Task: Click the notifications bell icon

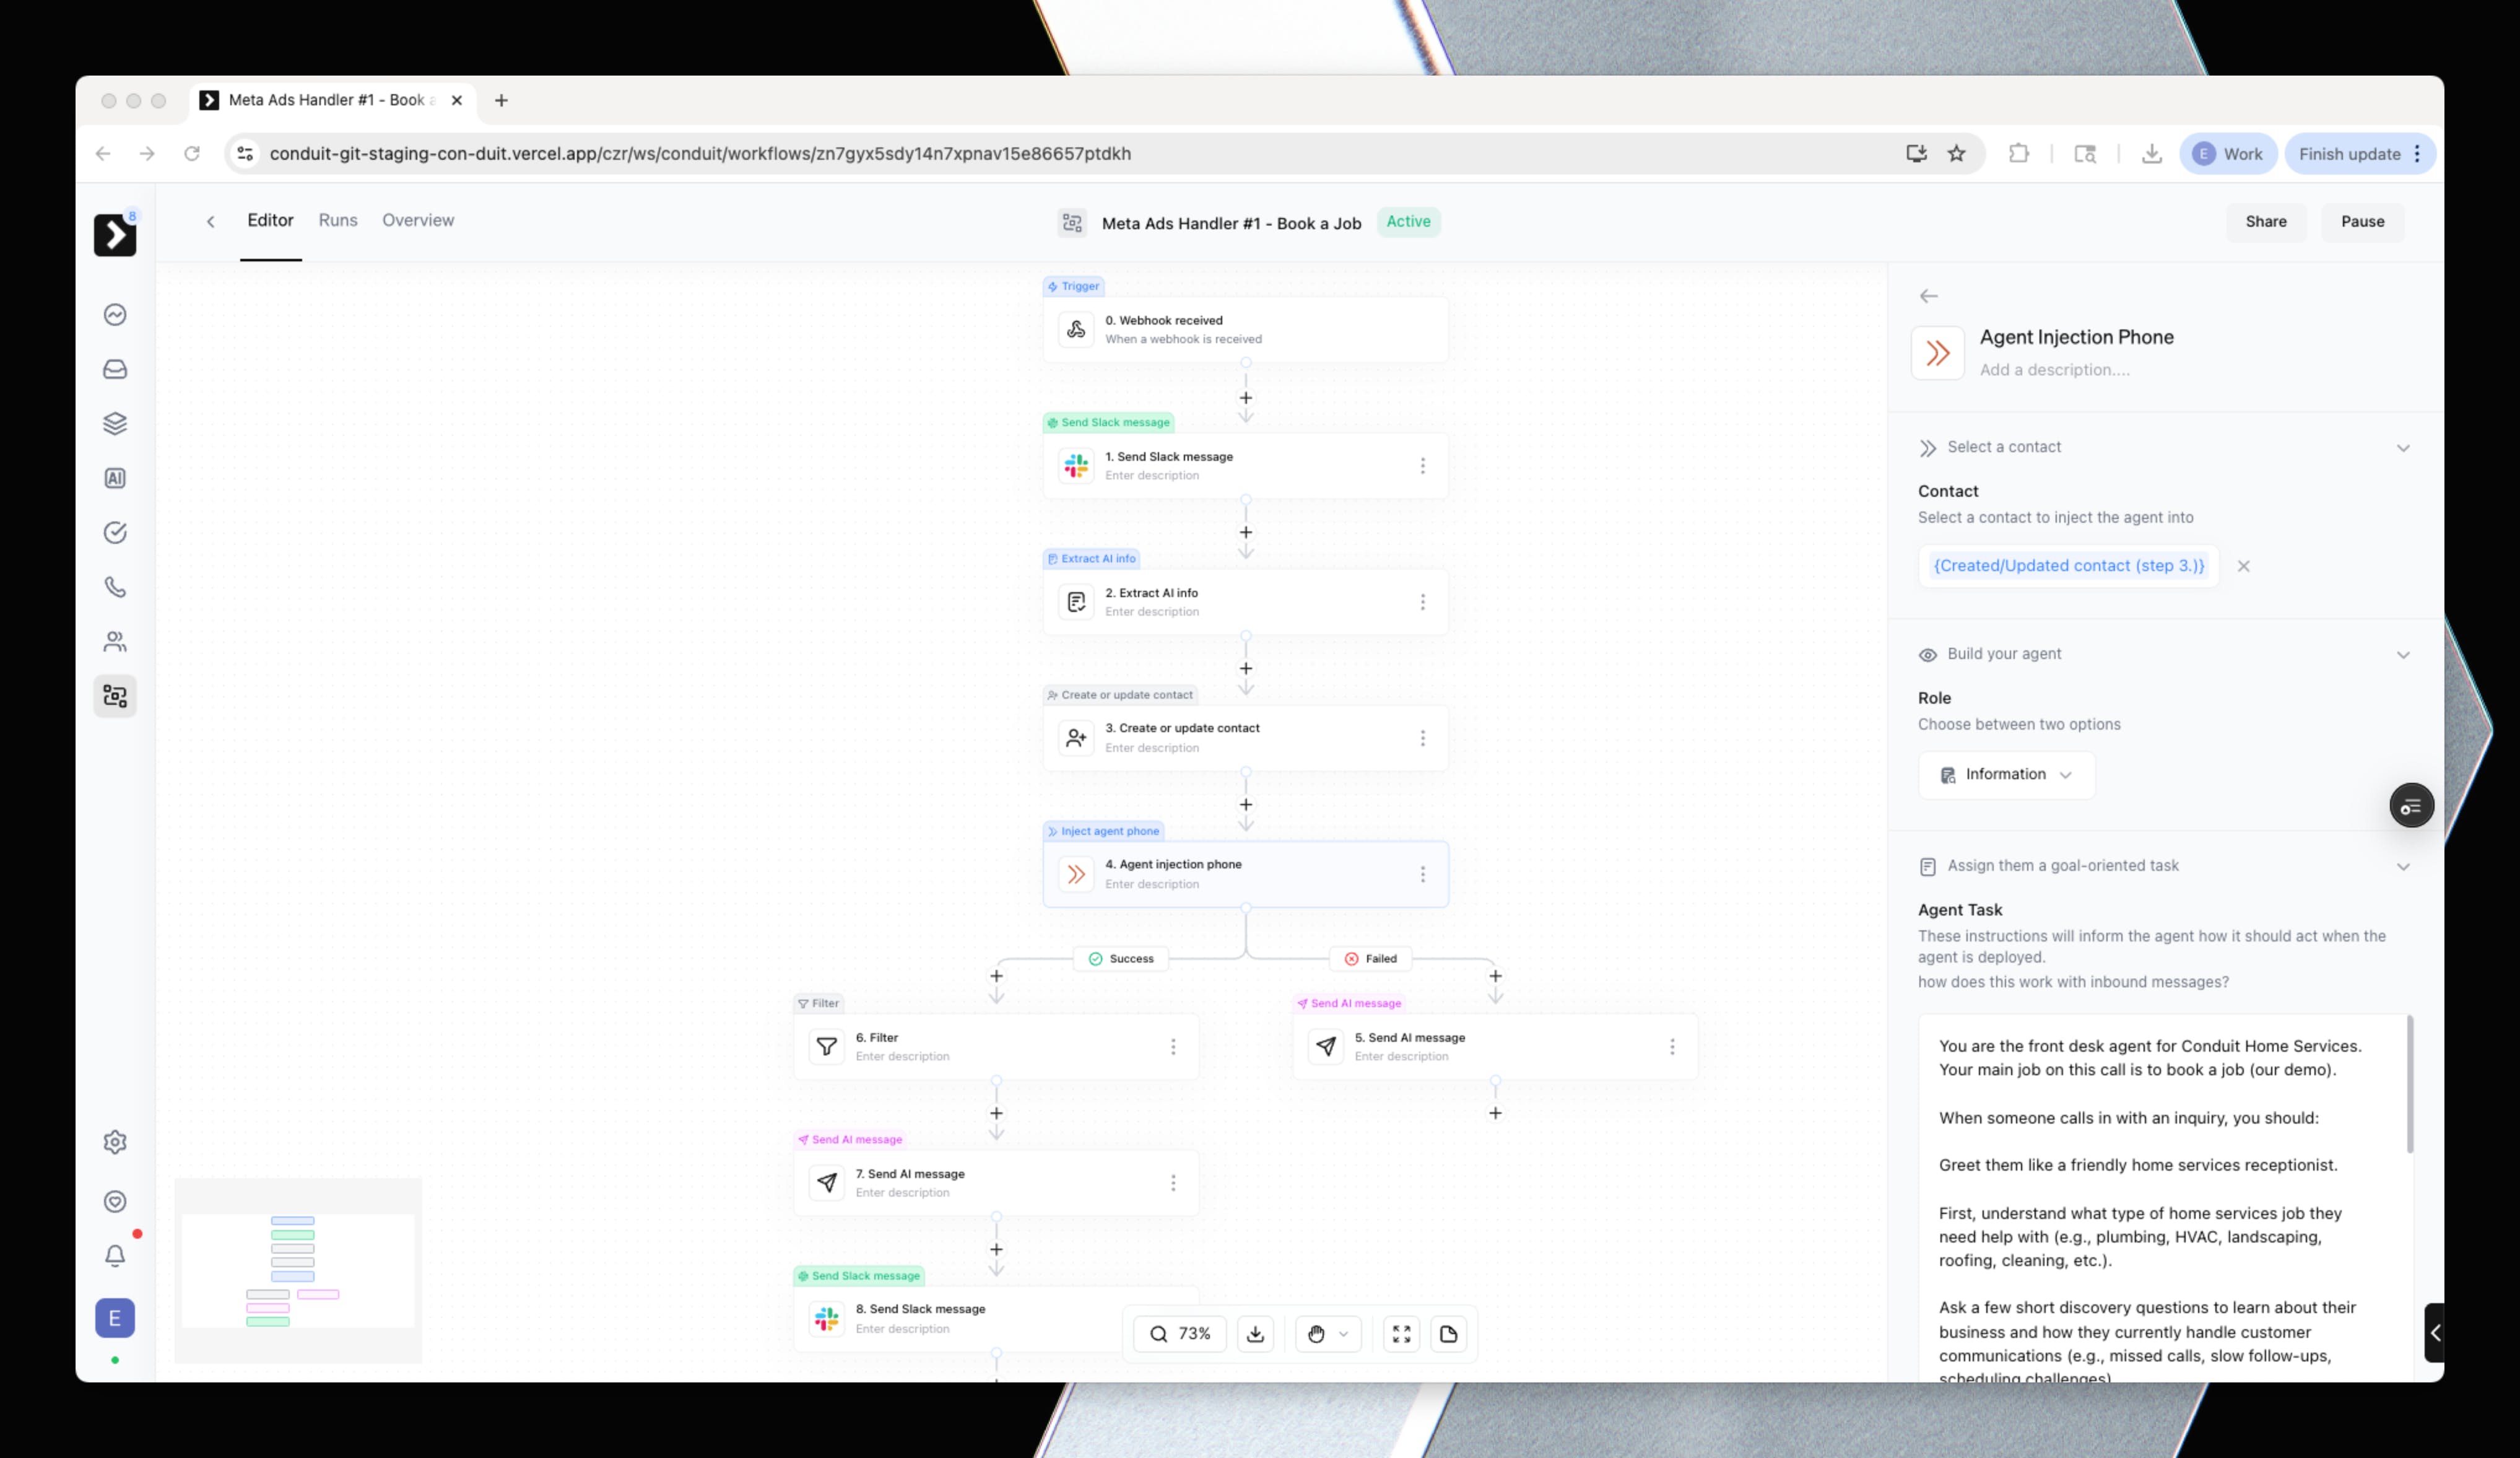Action: coord(115,1255)
